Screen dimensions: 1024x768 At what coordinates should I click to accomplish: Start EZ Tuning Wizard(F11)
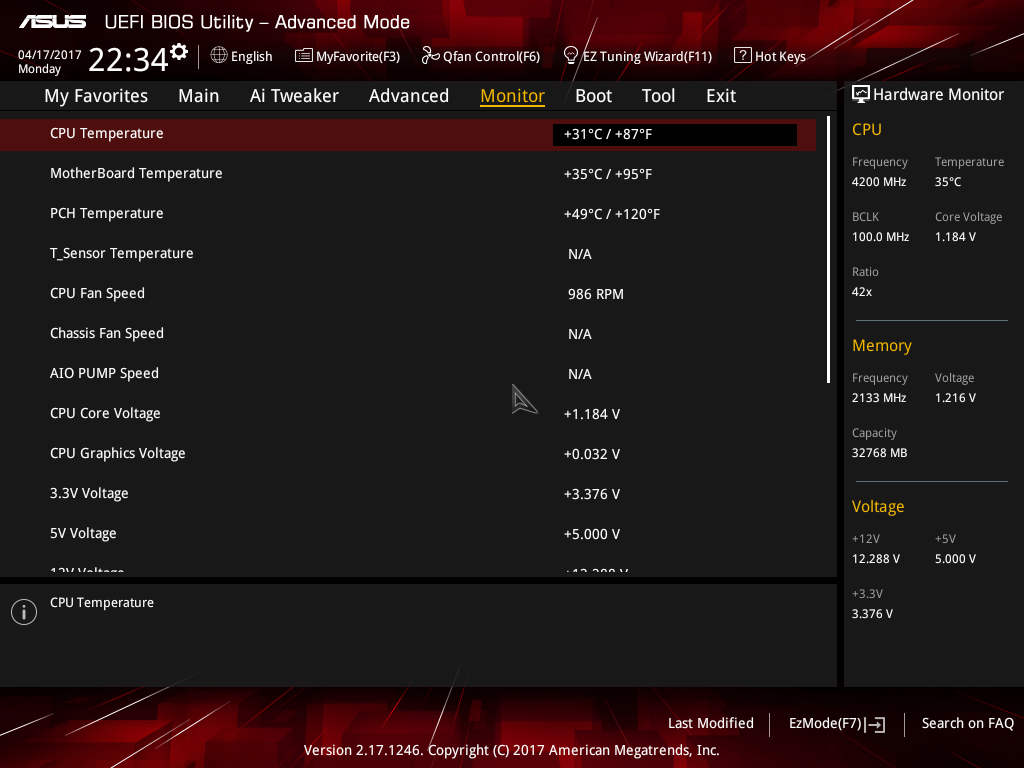(647, 56)
